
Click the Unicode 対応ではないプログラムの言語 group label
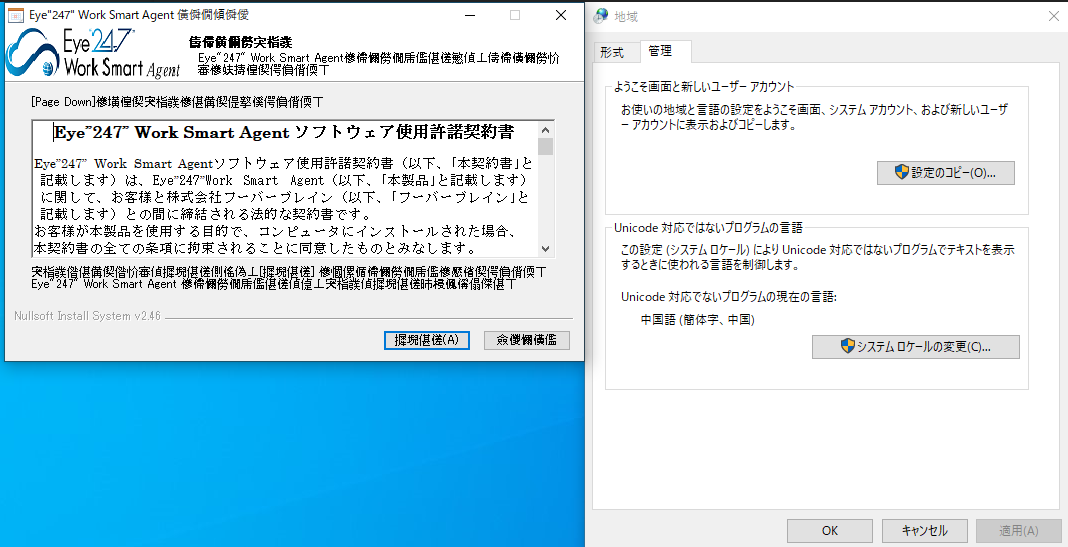point(708,228)
